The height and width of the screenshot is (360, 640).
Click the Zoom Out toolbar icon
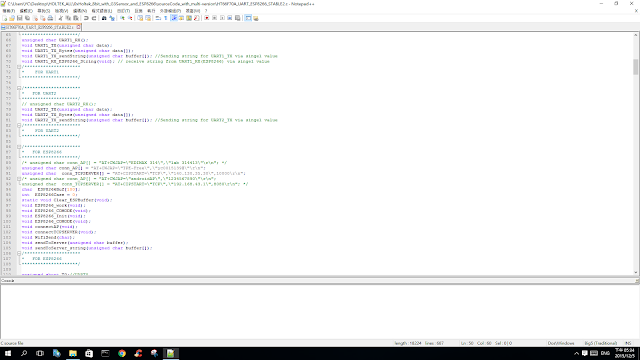pos(130,18)
